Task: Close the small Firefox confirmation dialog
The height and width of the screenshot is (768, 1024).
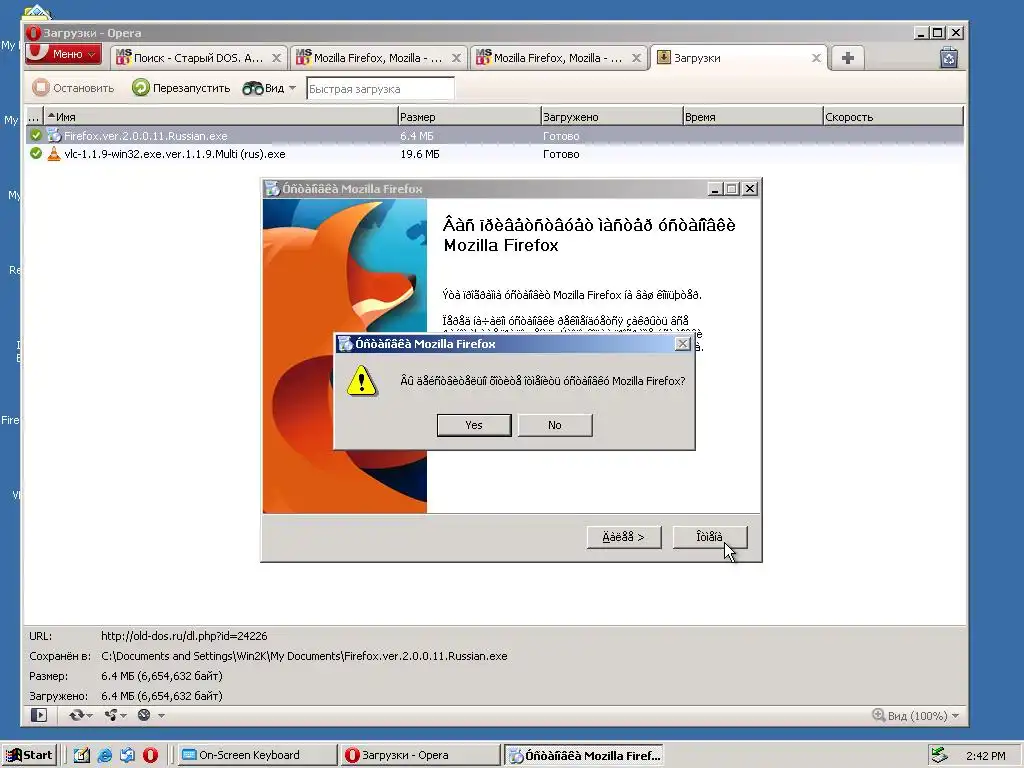Action: [x=682, y=344]
